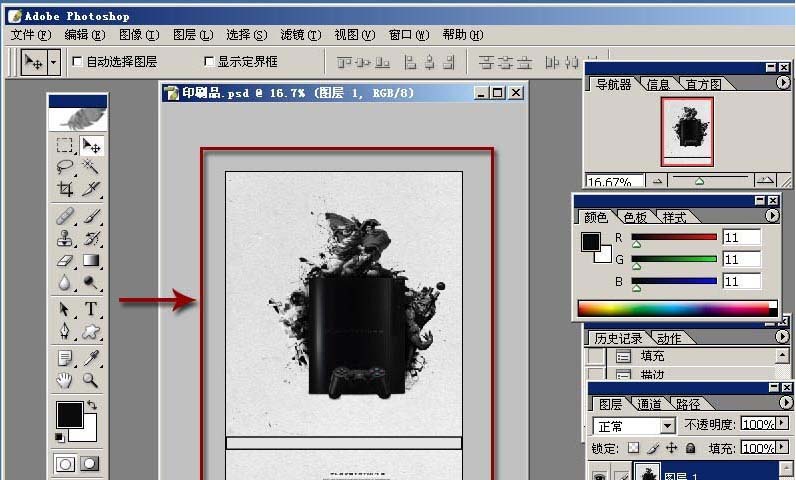Screen dimensions: 796x480
Task: Switch to Standard mode editing
Action: coord(65,464)
